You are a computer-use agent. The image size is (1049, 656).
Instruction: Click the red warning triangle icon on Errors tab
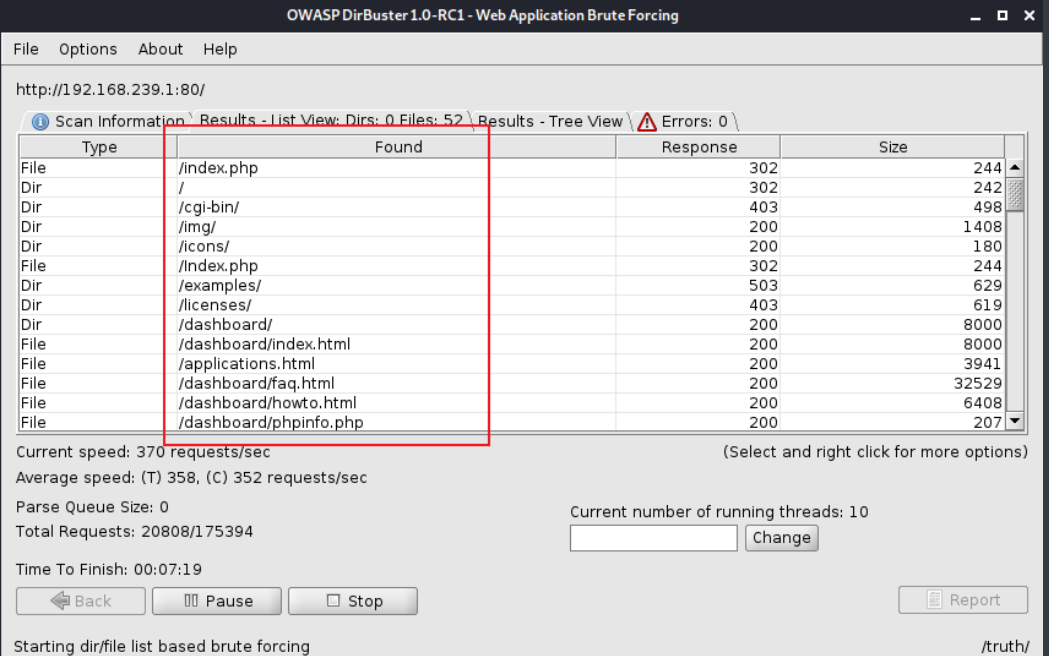647,122
